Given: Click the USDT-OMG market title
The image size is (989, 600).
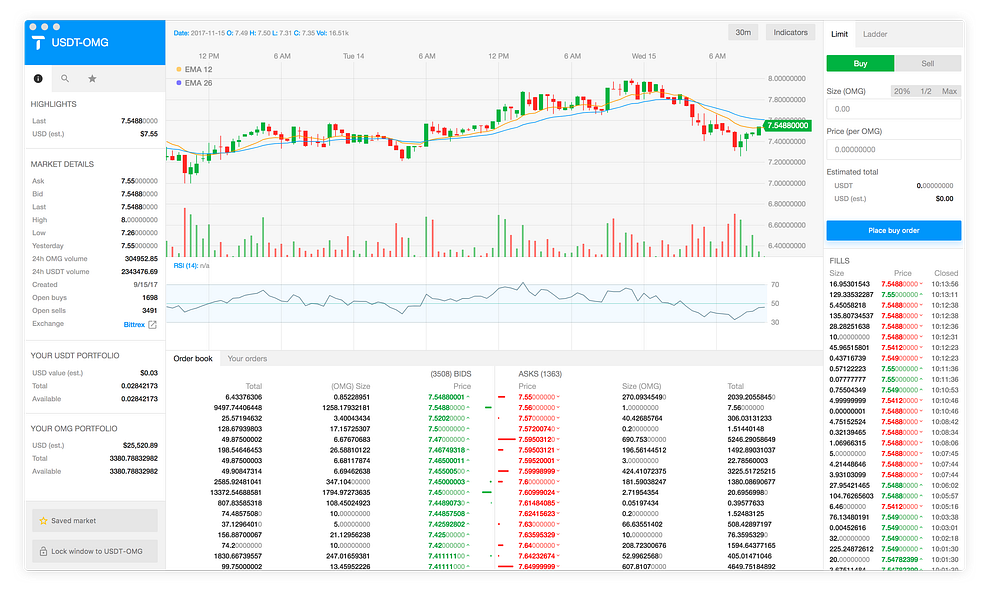Looking at the screenshot, I should 80,42.
